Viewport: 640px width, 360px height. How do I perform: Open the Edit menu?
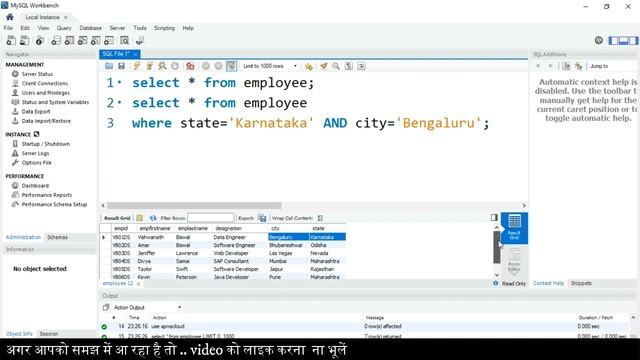click(x=25, y=28)
